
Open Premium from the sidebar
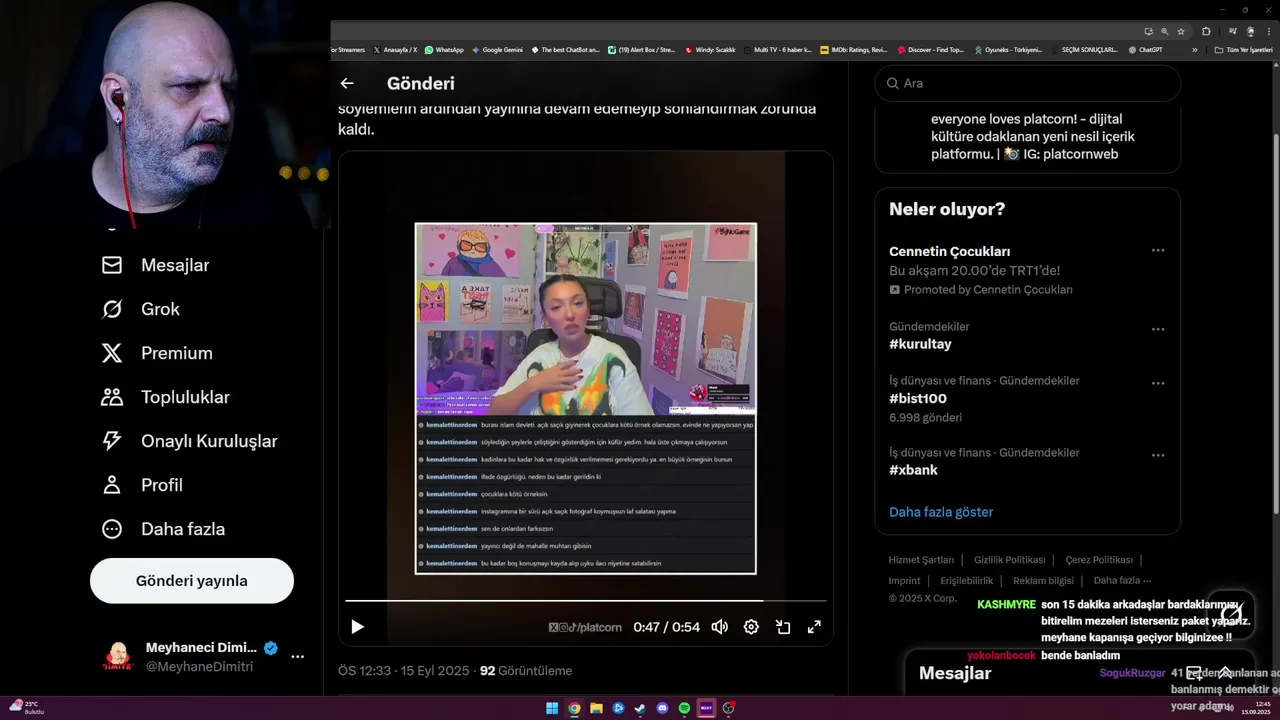tap(157, 353)
